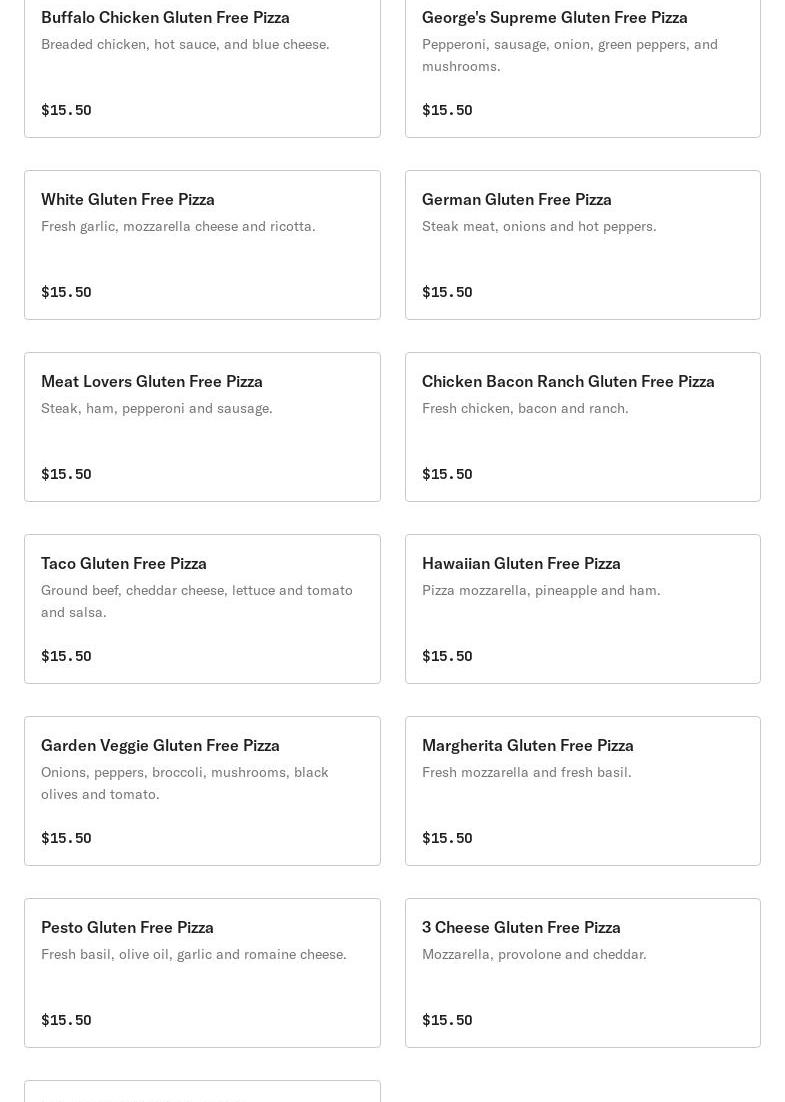The width and height of the screenshot is (785, 1102).
Task: Click Meat Lovers Gluten Free Pizza title
Action: [x=152, y=382]
